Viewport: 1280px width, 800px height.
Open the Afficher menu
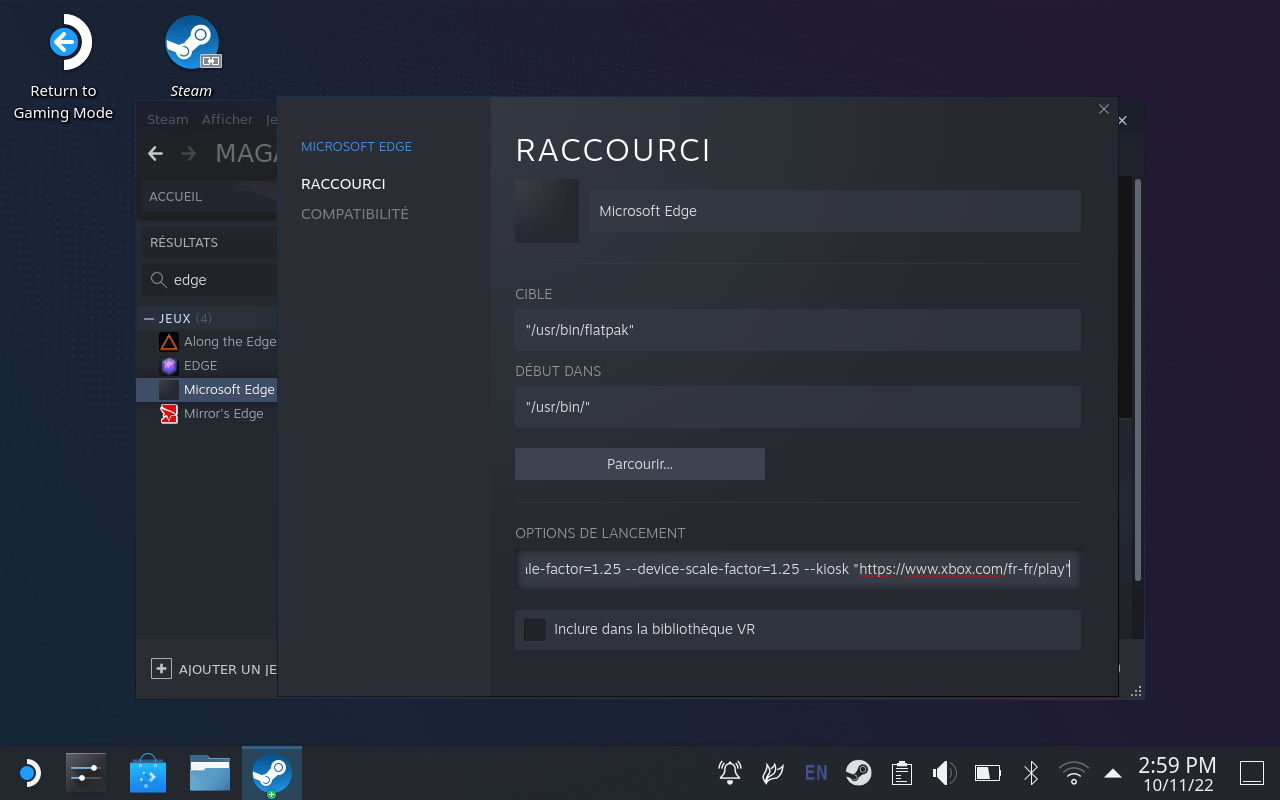pyautogui.click(x=227, y=120)
